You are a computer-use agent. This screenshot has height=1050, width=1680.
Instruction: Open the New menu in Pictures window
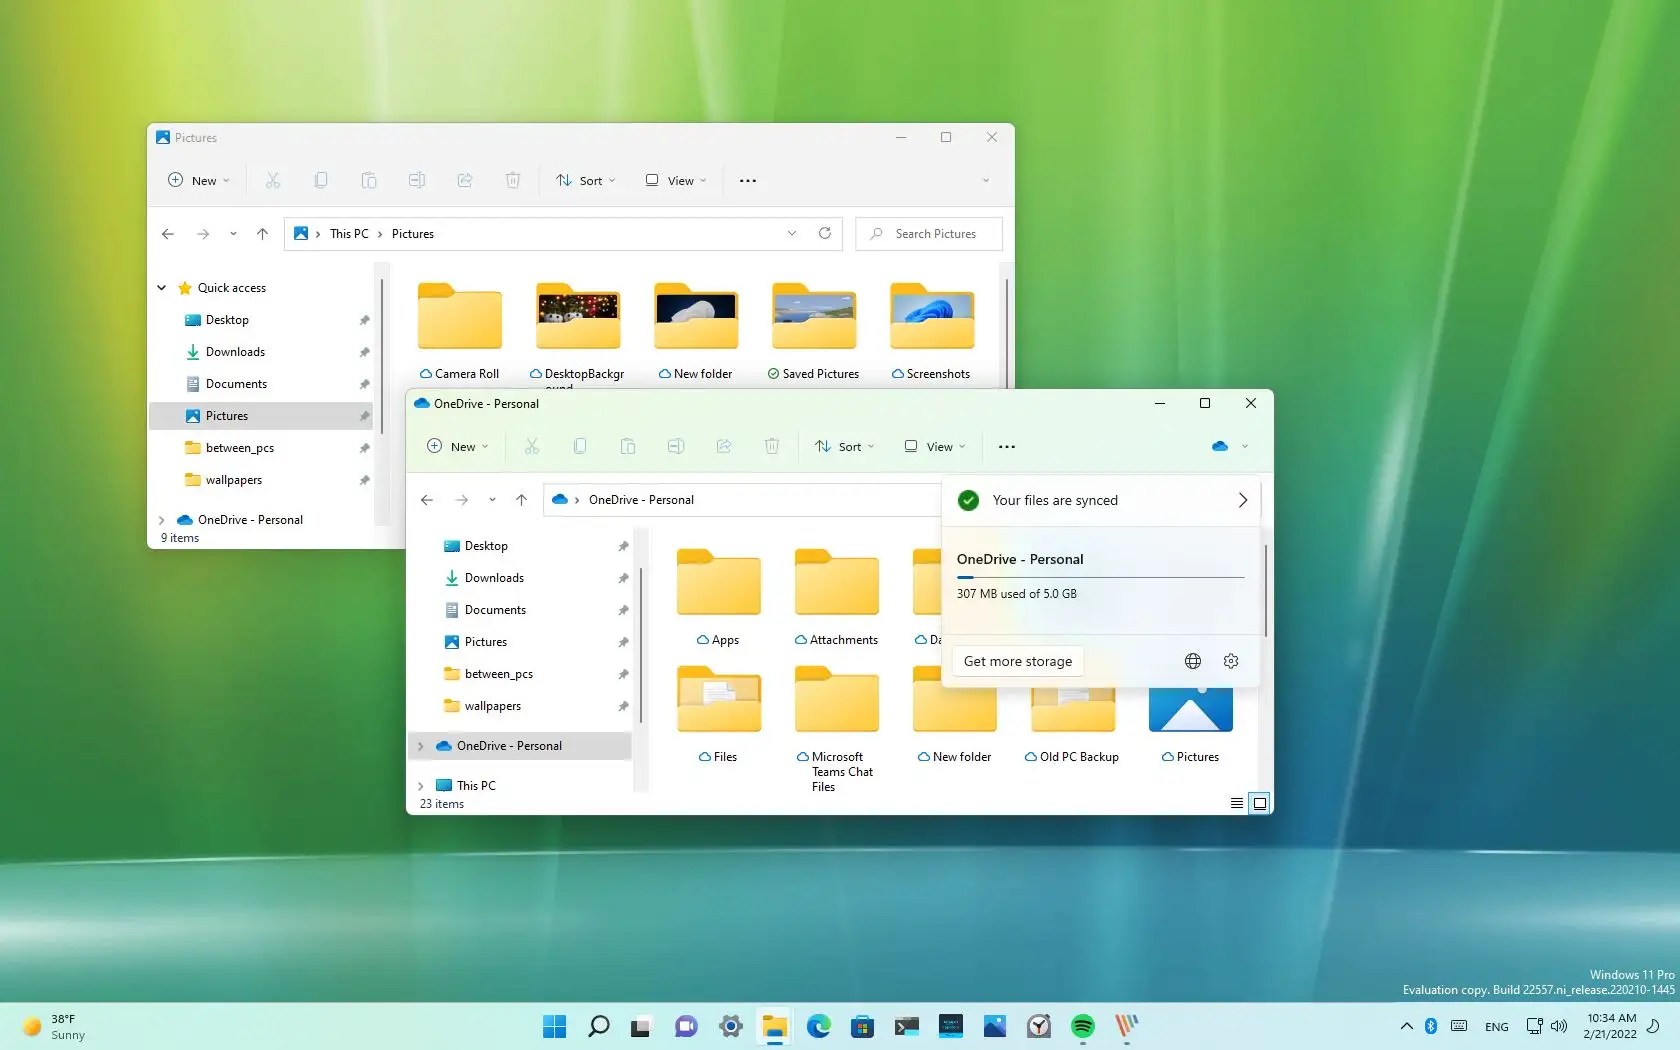[x=197, y=180]
